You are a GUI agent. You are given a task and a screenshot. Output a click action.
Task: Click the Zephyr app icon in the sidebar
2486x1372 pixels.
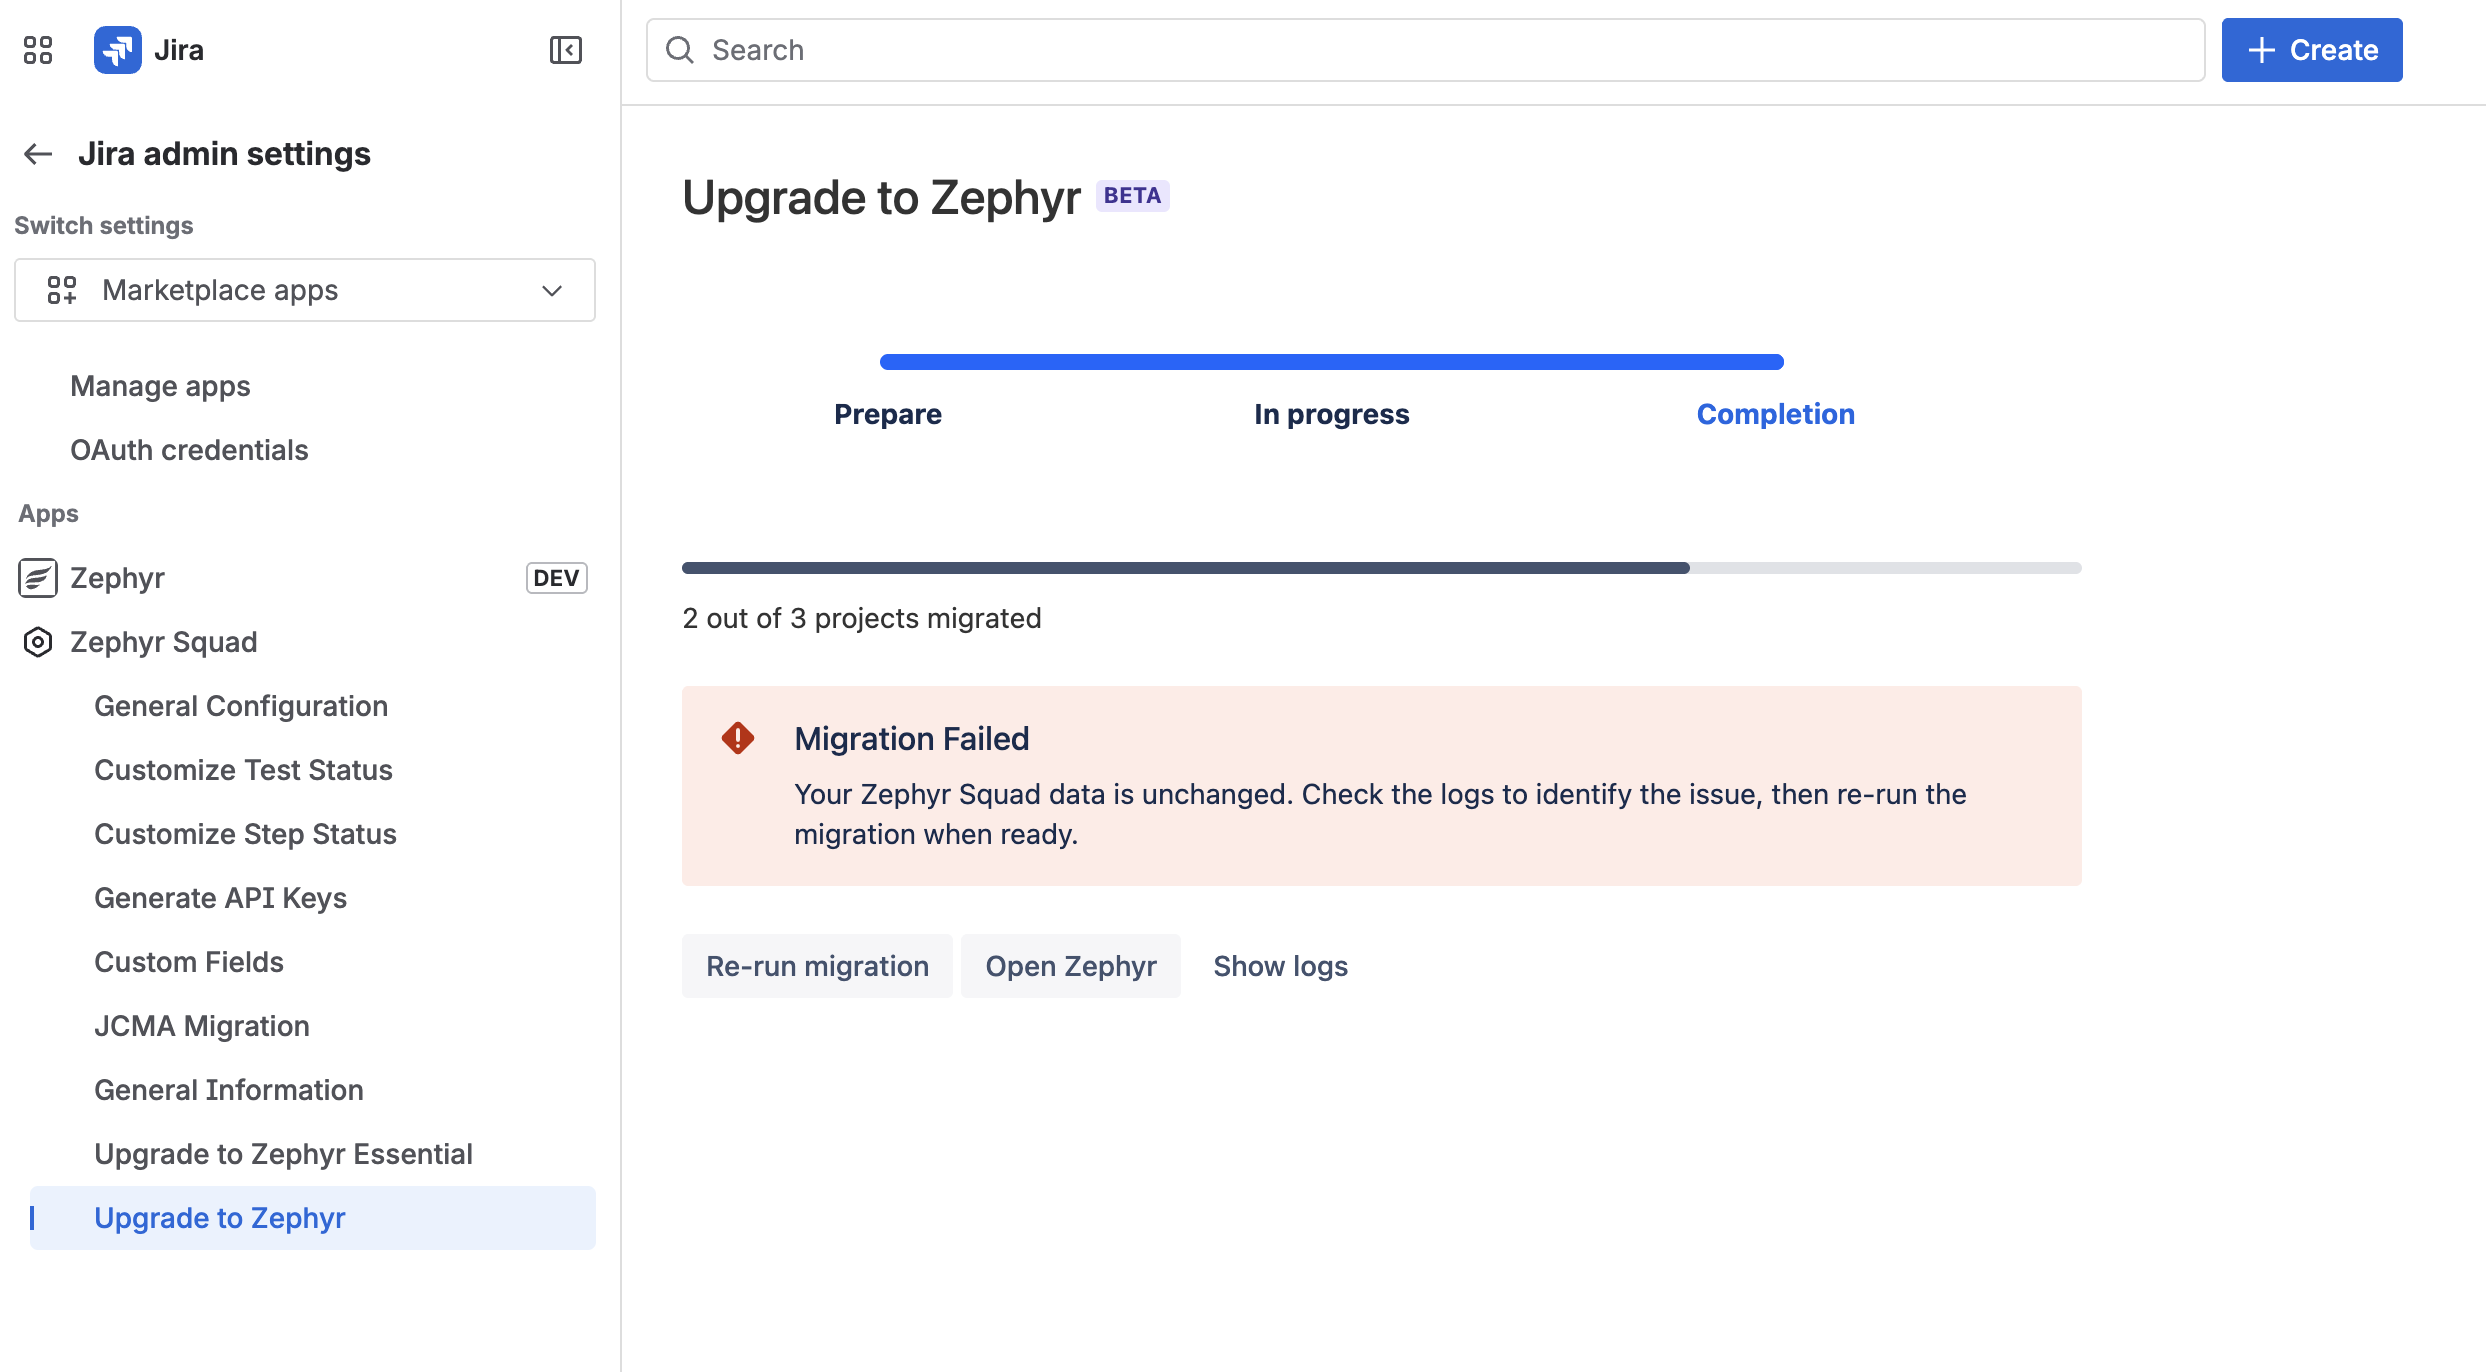tap(38, 578)
